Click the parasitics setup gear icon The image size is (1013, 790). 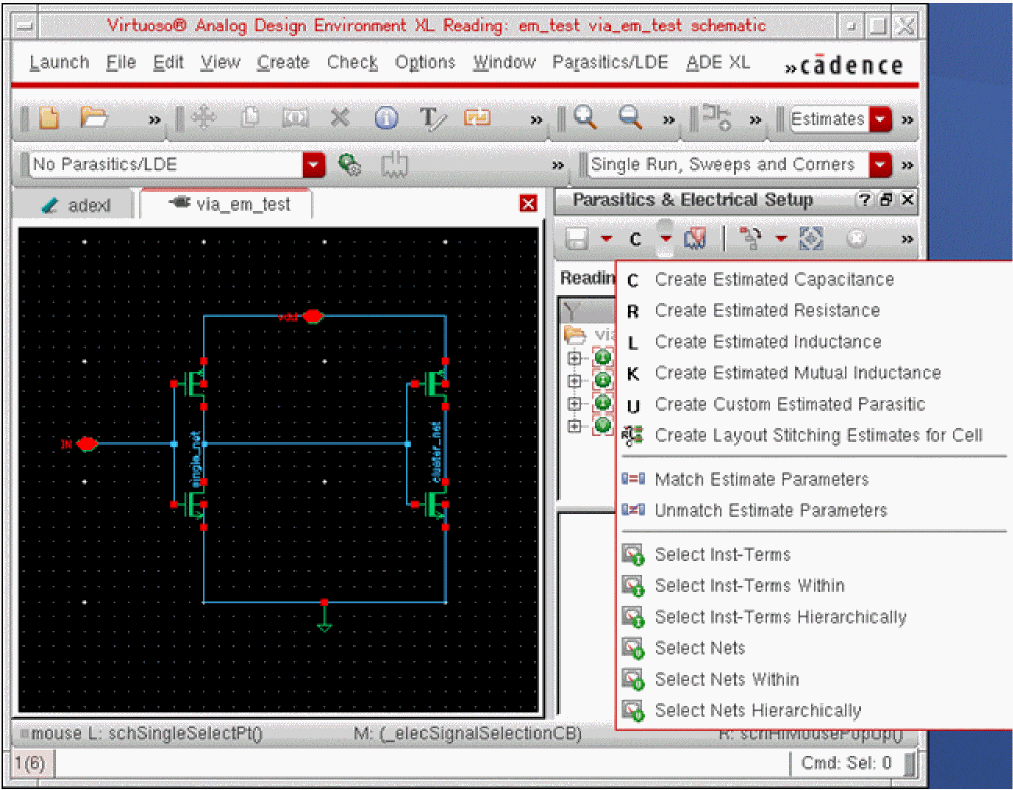coord(349,165)
